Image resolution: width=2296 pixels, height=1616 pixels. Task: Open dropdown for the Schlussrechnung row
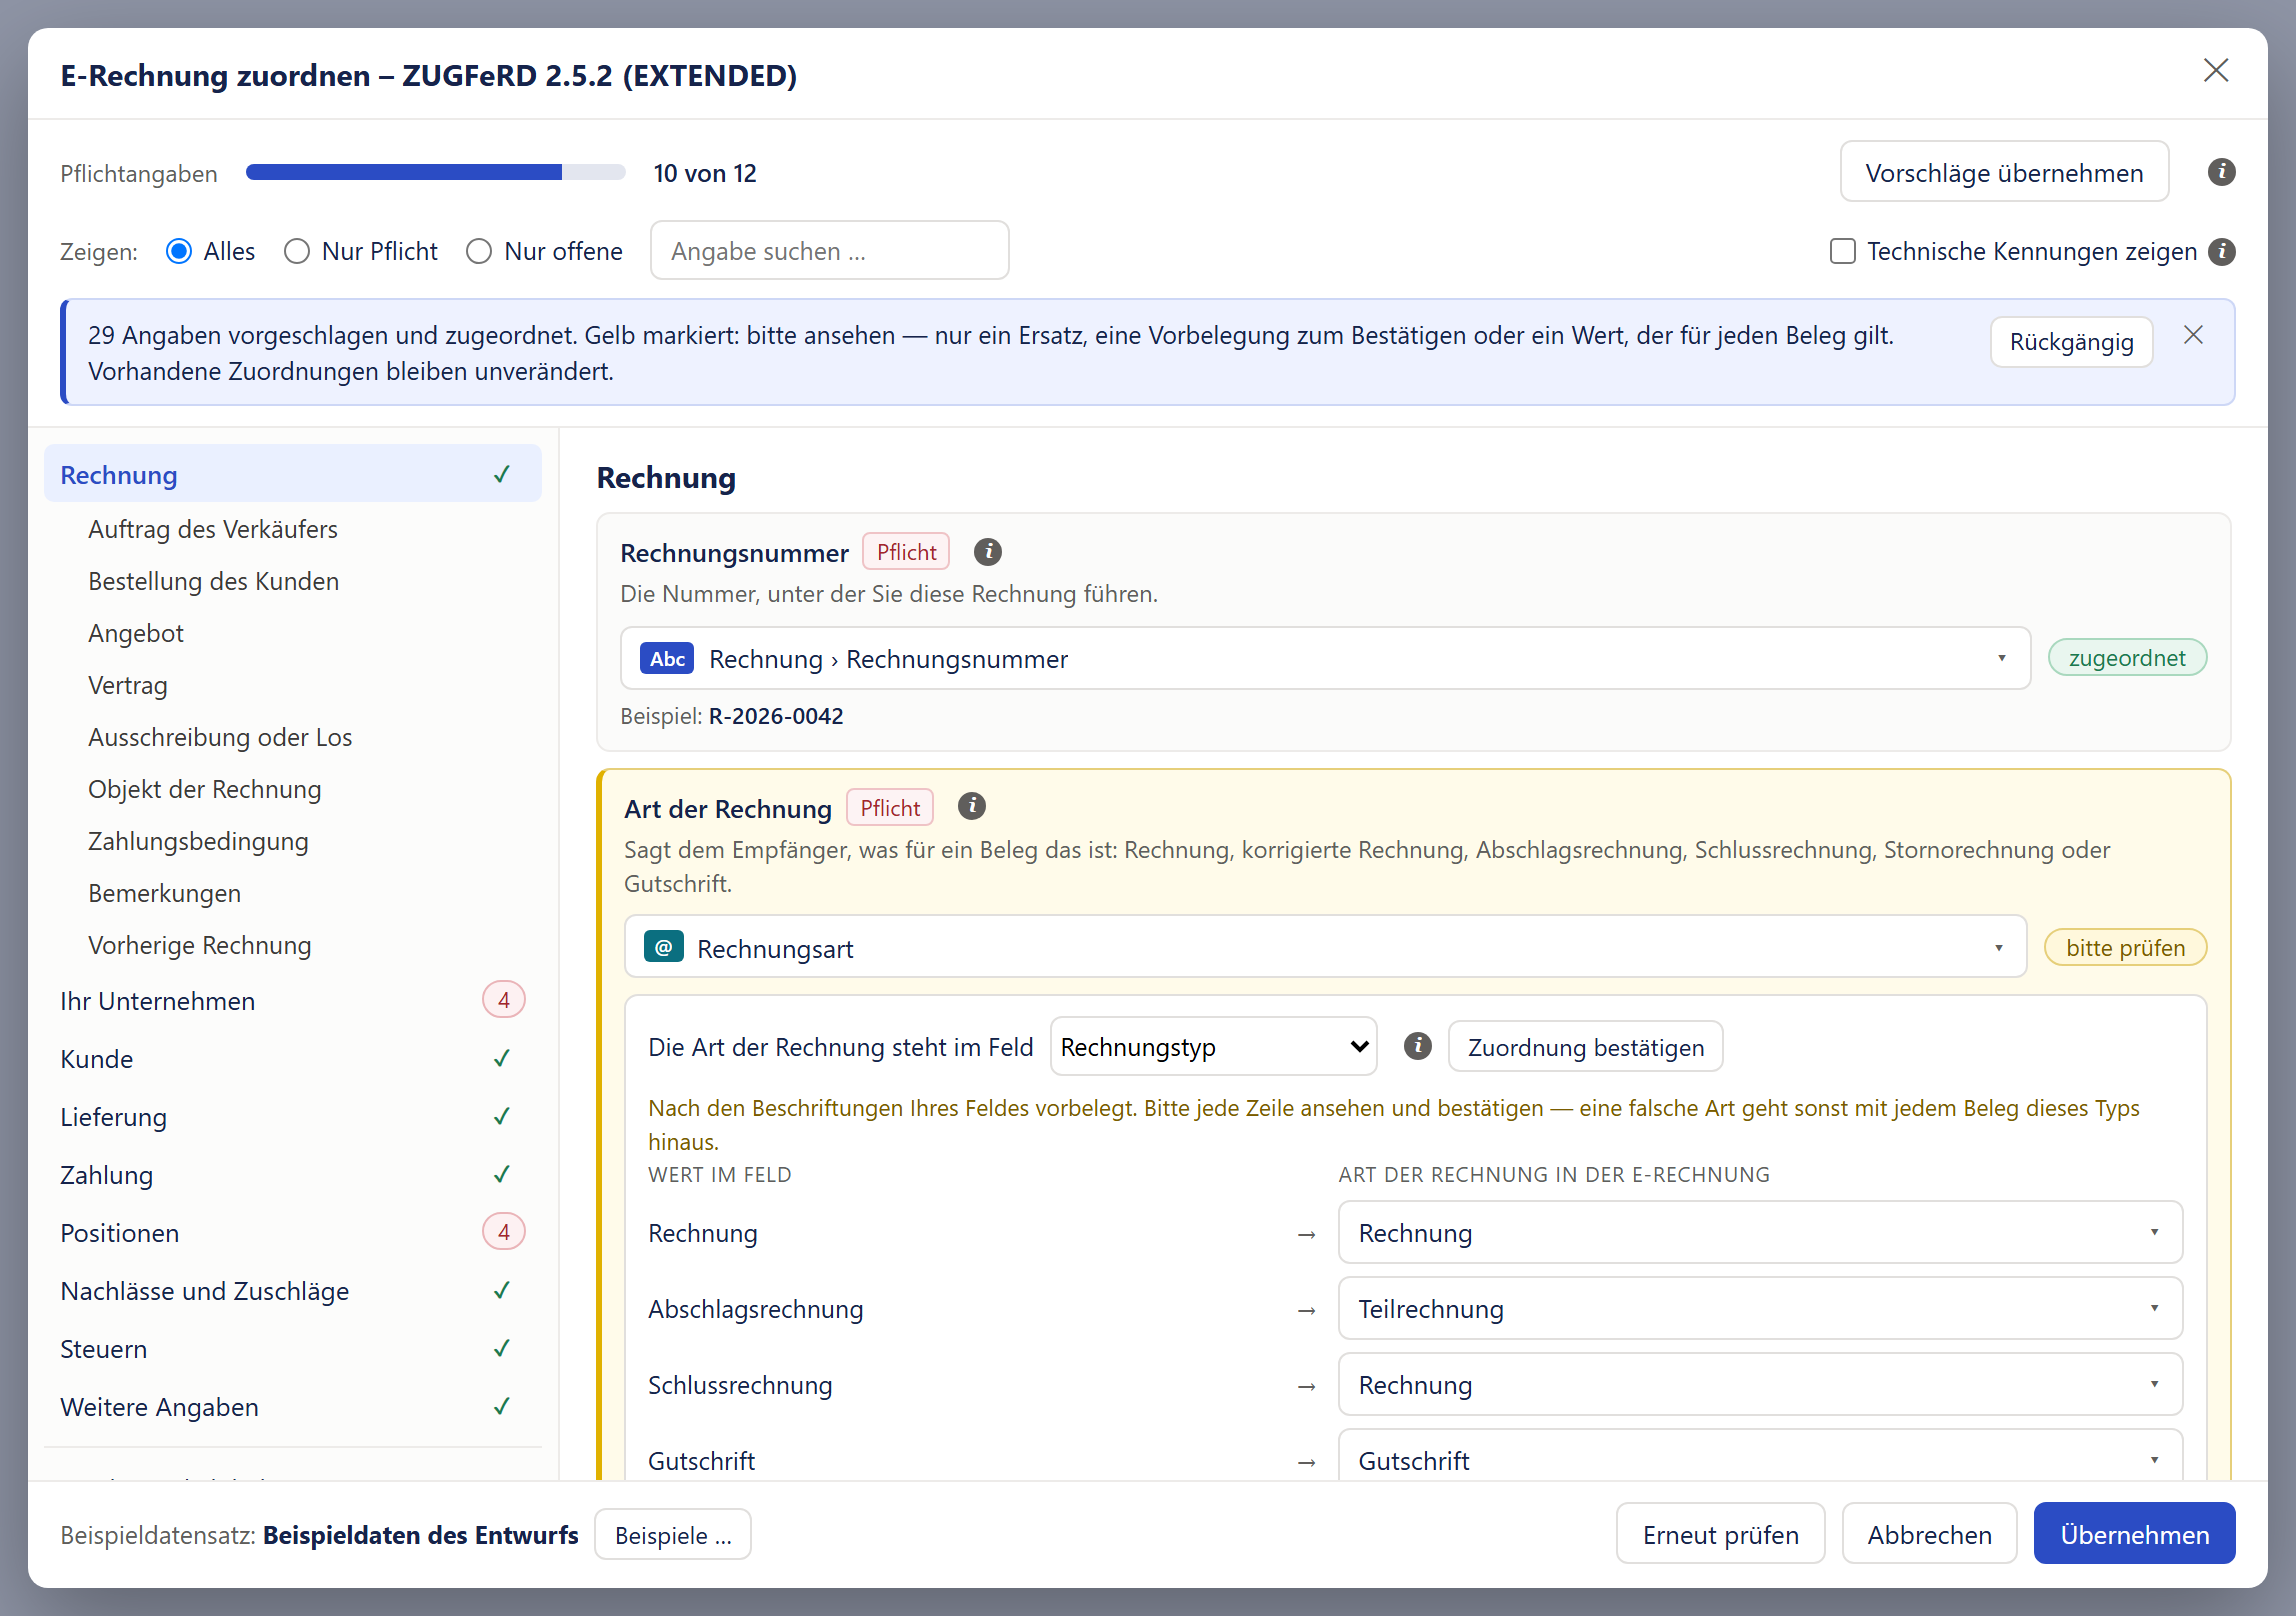1760,1384
